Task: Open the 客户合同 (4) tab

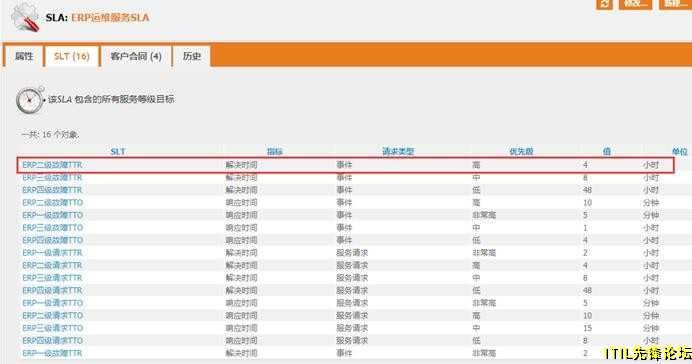Action: (136, 56)
